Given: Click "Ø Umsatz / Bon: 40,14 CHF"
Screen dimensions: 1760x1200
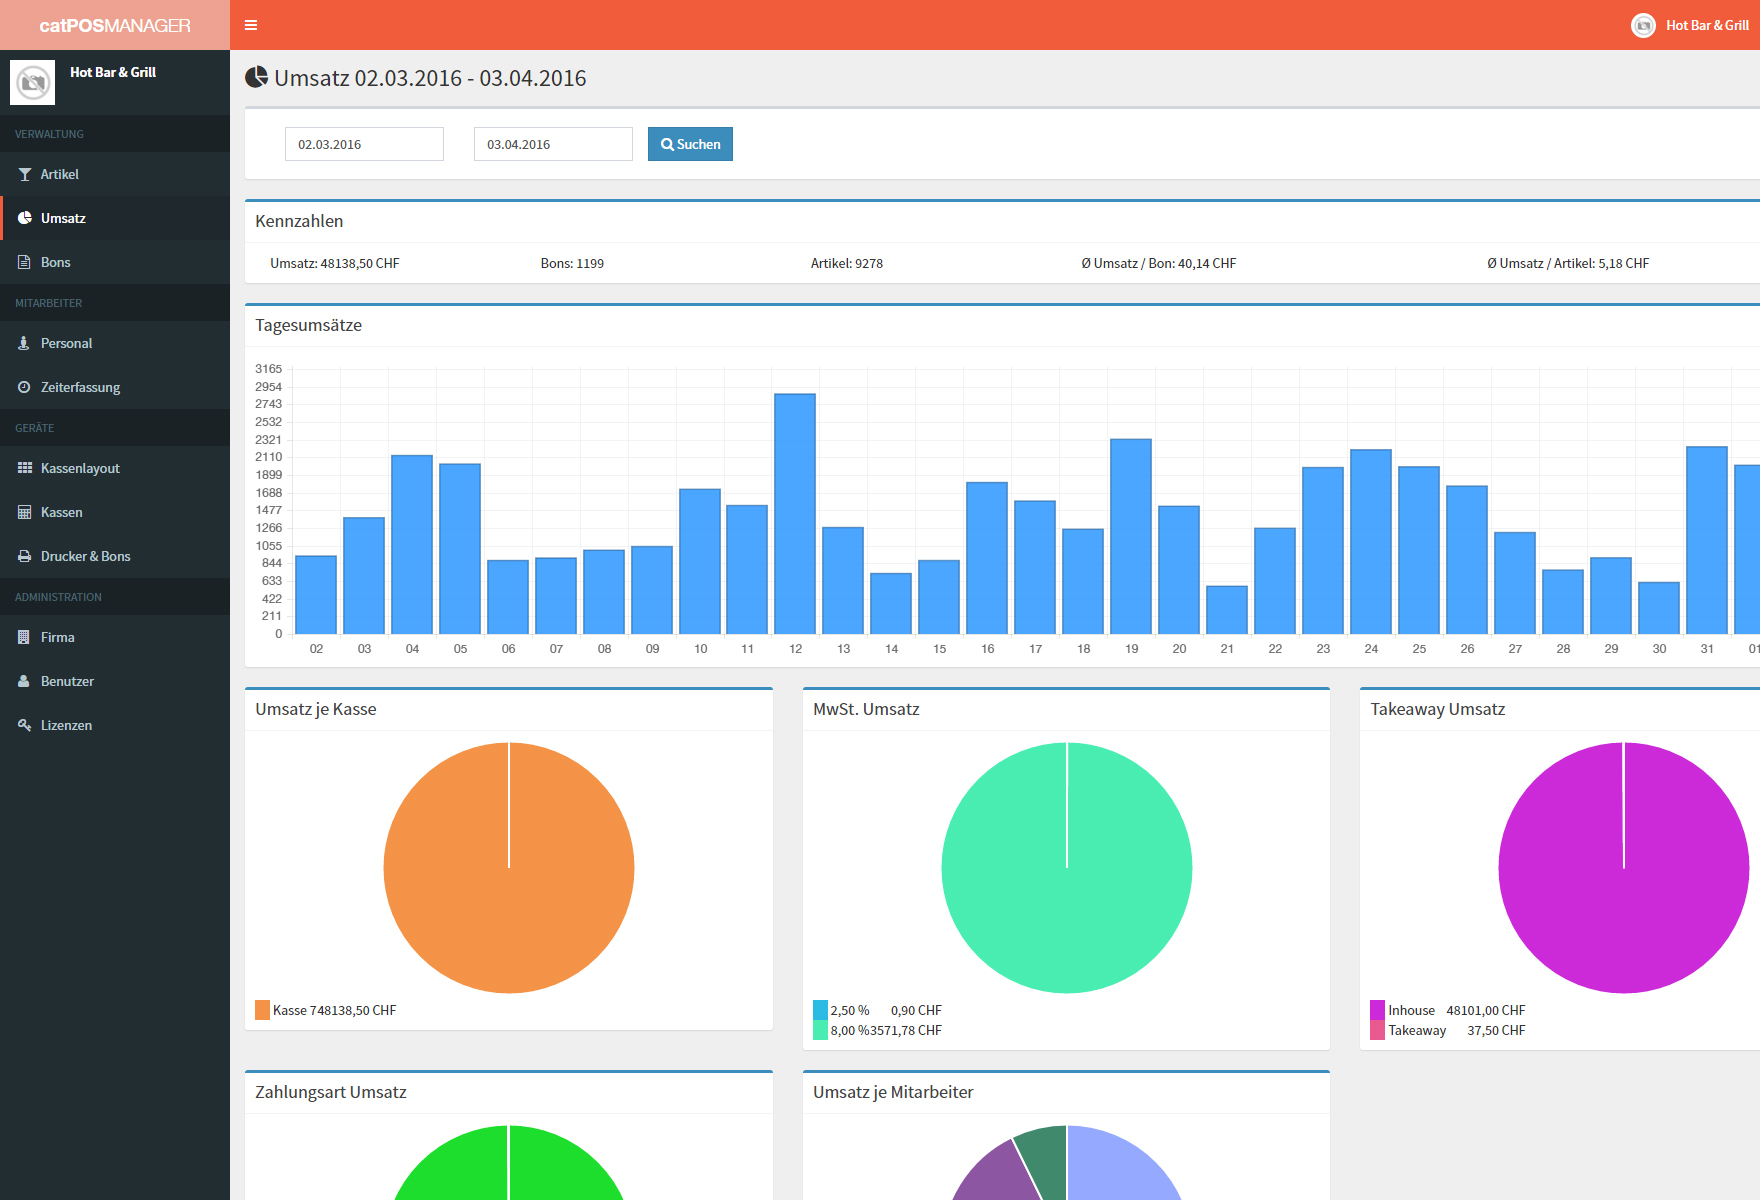Looking at the screenshot, I should pos(1159,263).
